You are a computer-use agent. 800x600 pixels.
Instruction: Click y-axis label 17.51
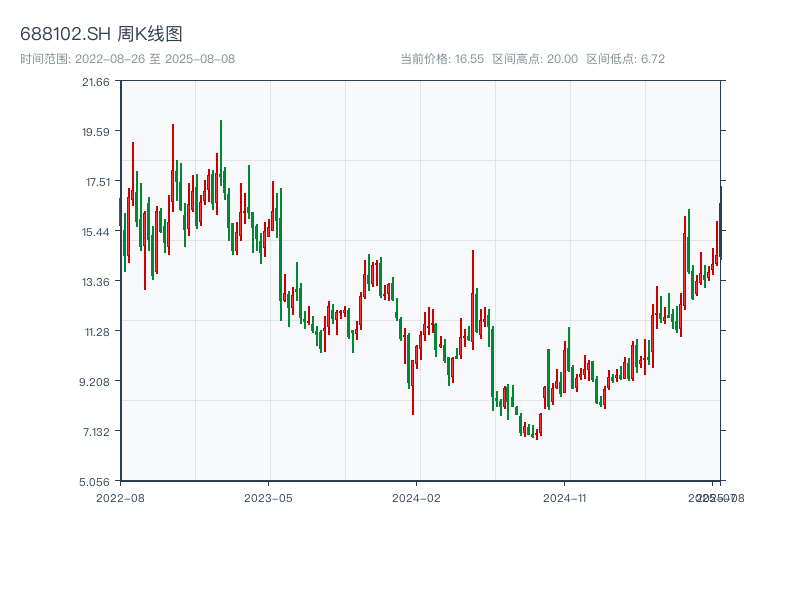97,182
